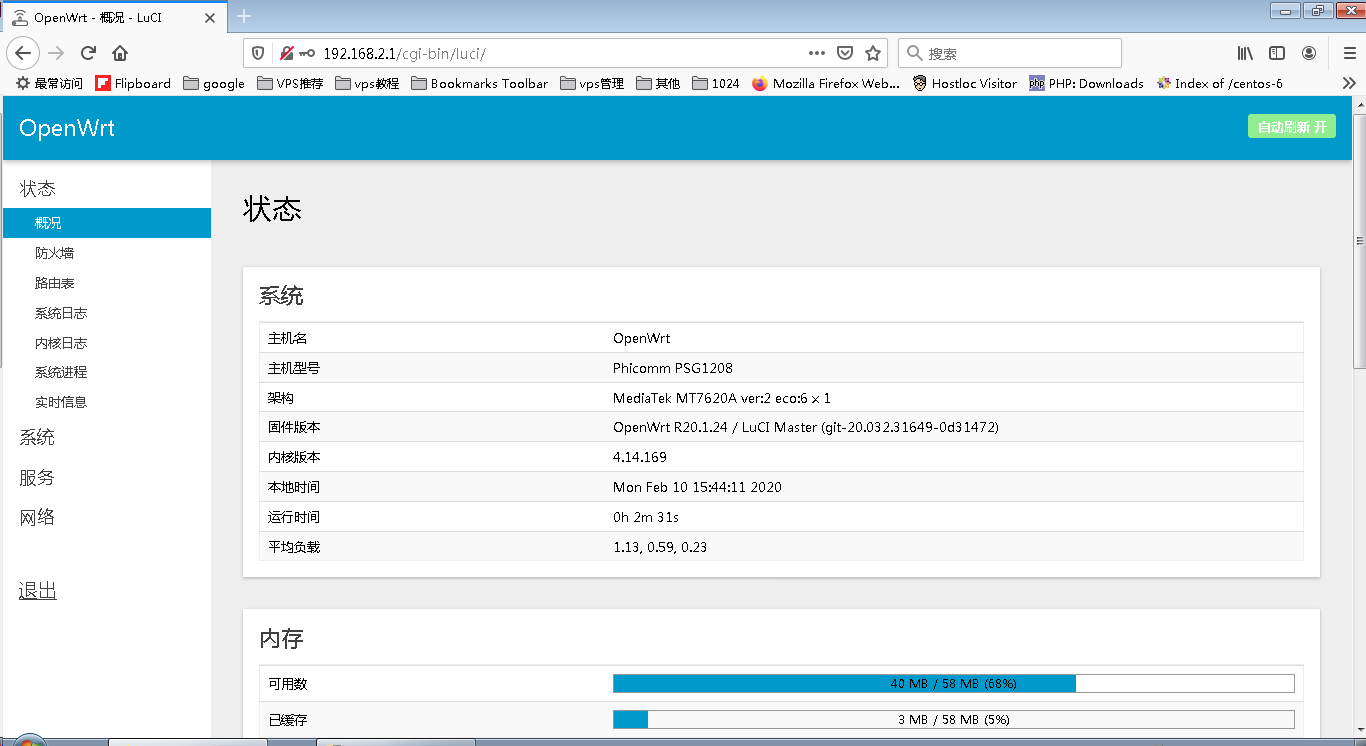Screen dimensions: 1366x746
Task: Open the Flipboard bookmark
Action: pos(133,83)
